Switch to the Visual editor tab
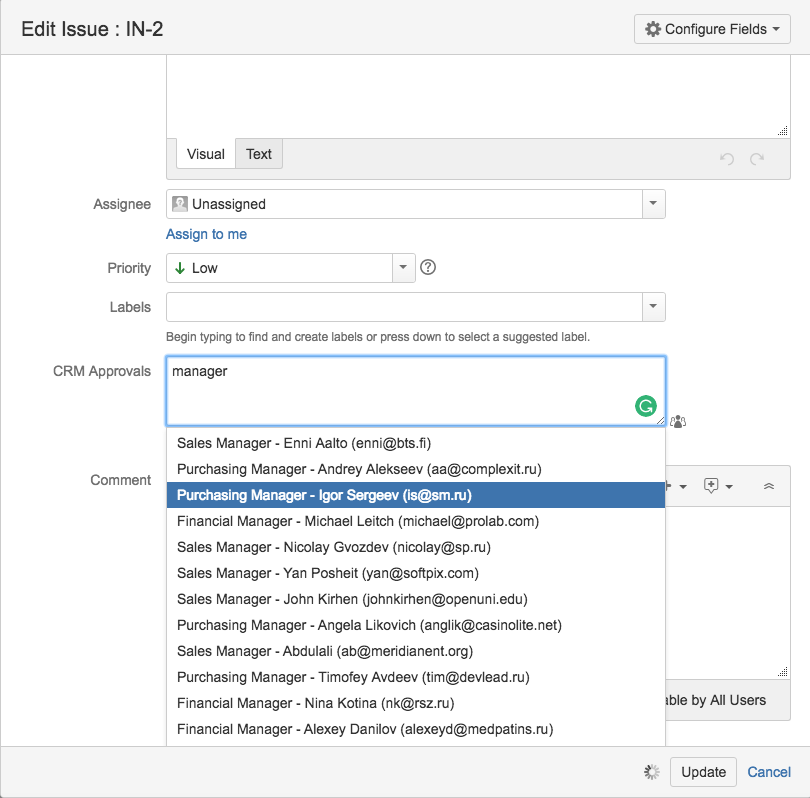 (206, 154)
